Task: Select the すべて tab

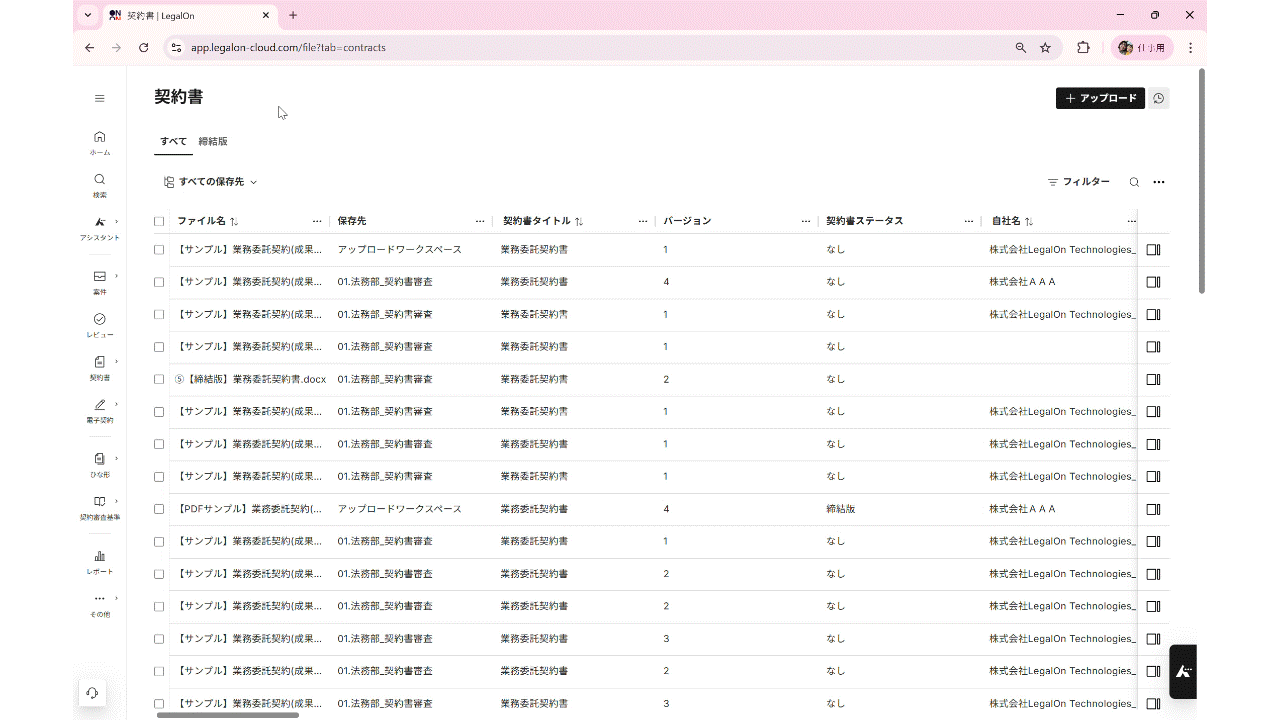Action: (x=173, y=142)
